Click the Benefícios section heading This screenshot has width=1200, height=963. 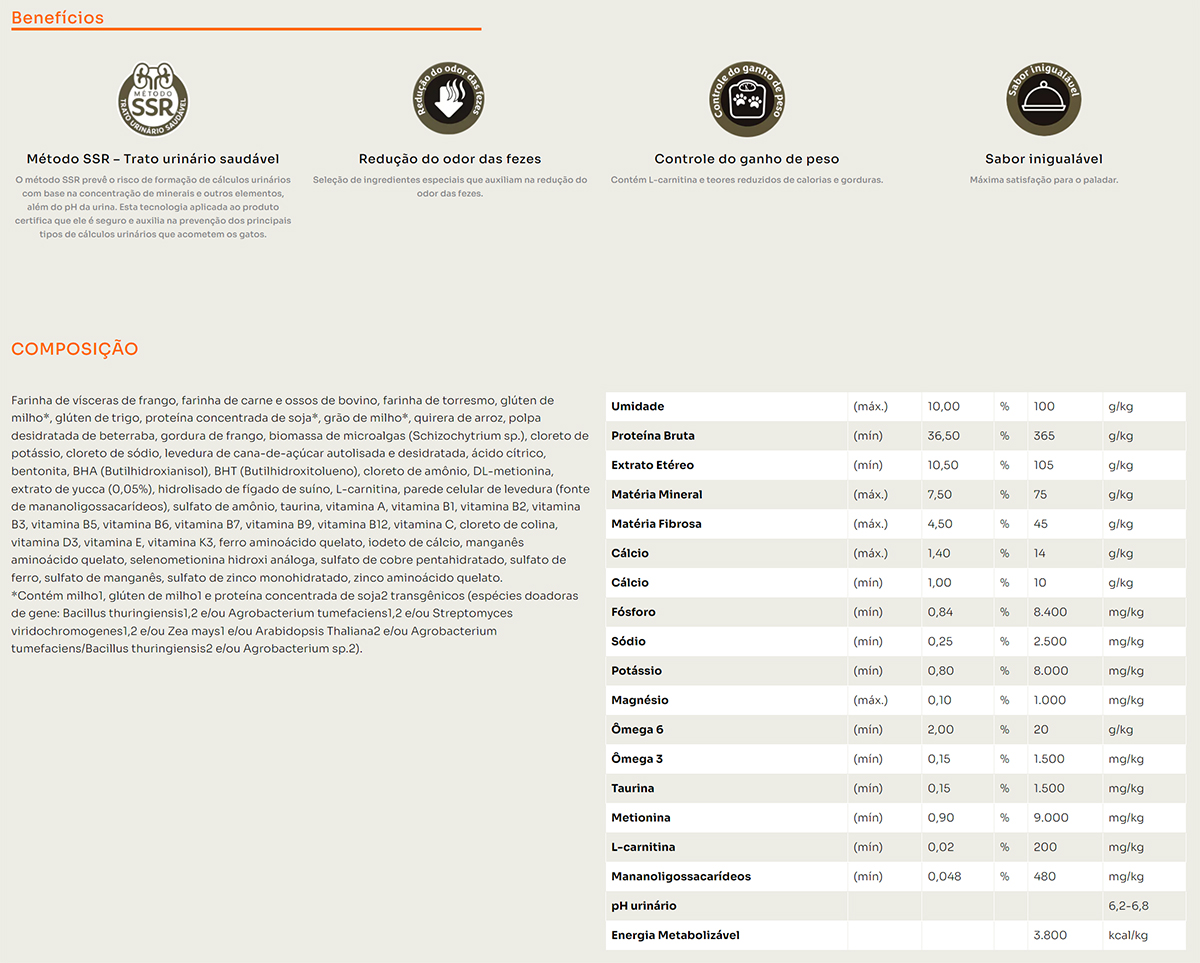pyautogui.click(x=57, y=18)
